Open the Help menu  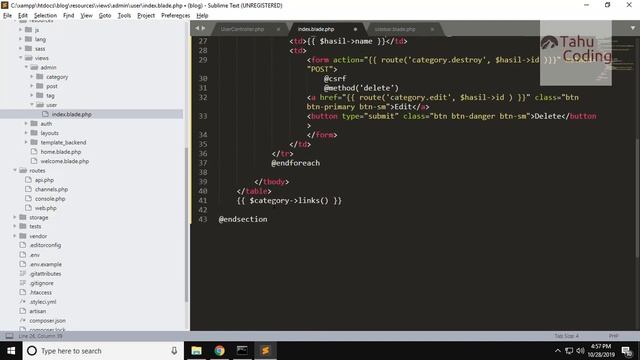(202, 16)
